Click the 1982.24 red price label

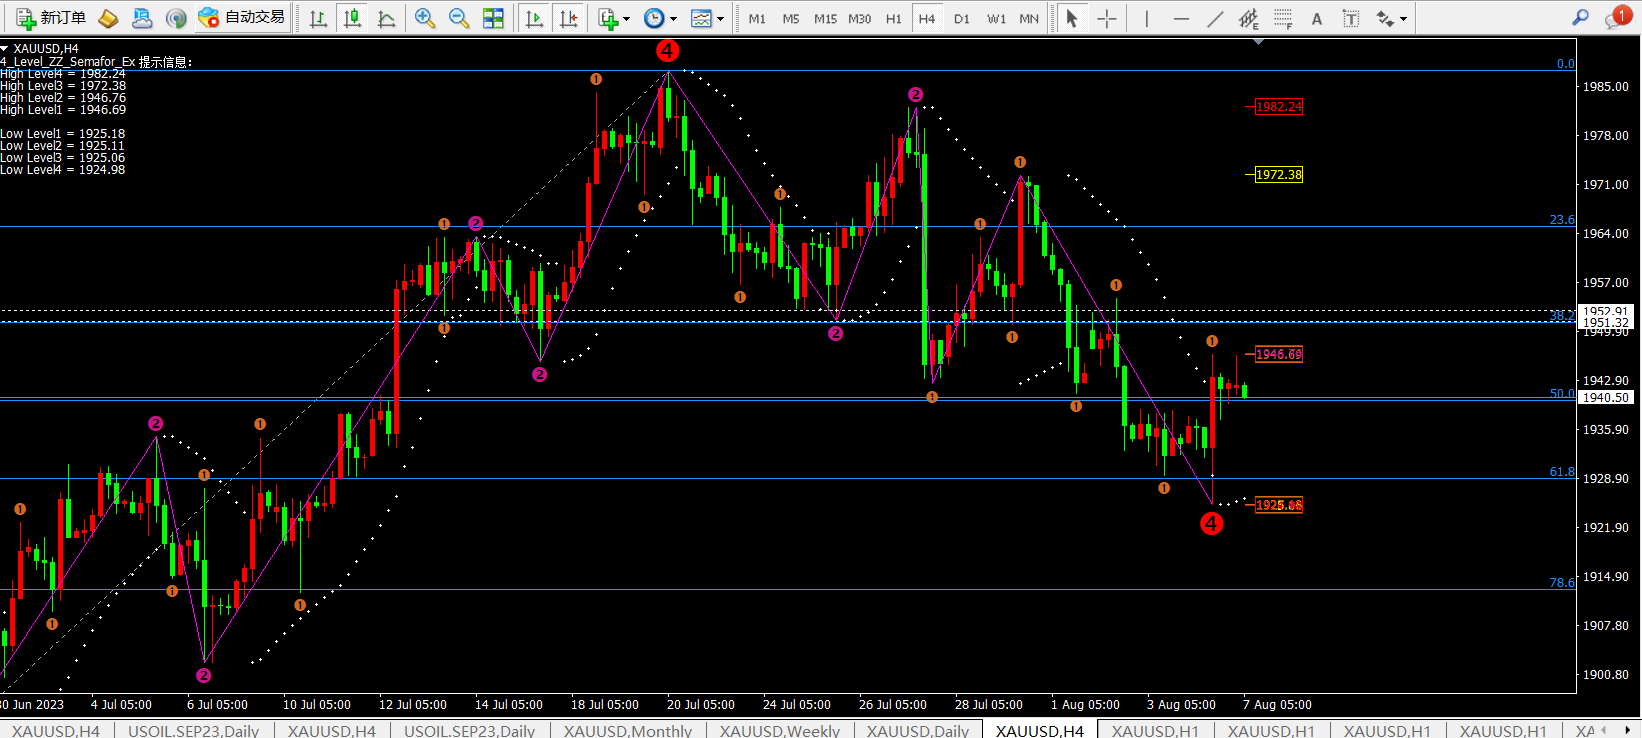click(1278, 107)
